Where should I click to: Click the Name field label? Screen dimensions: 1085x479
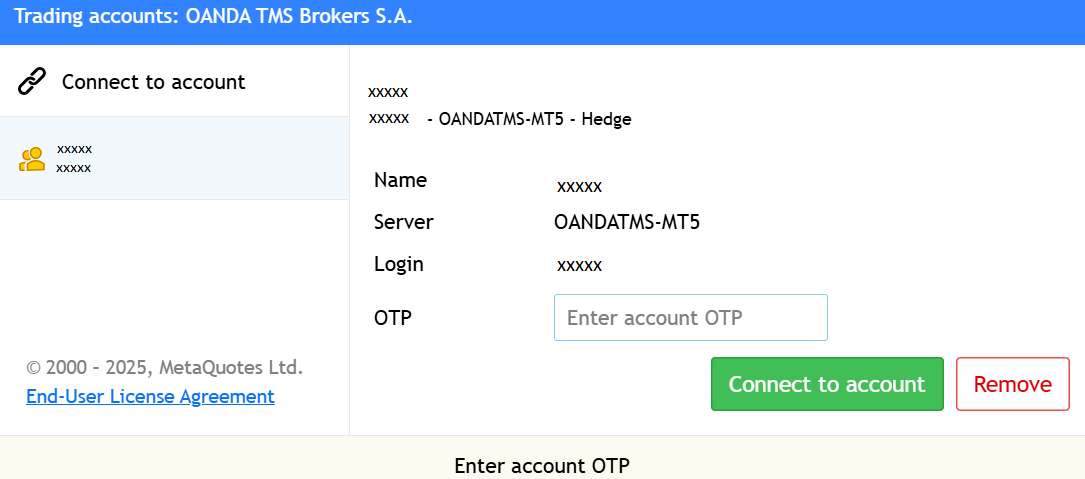coord(400,180)
